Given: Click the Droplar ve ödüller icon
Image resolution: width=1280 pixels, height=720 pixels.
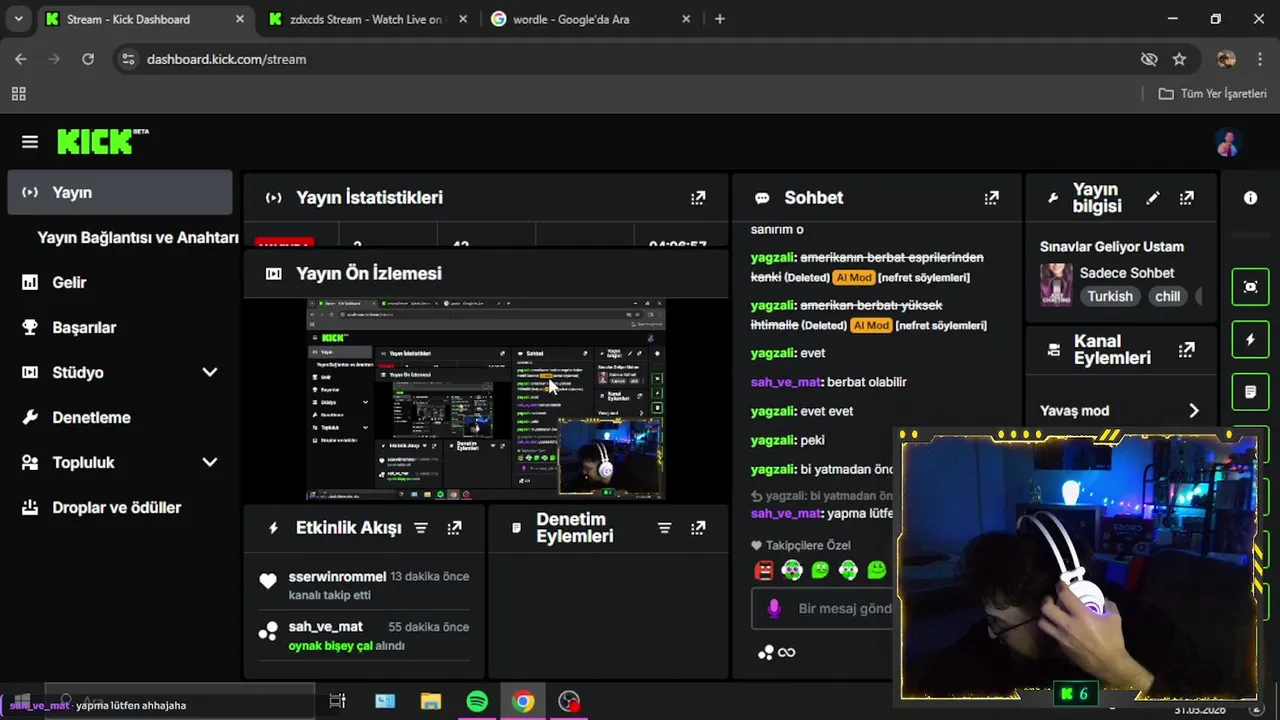Looking at the screenshot, I should click(x=30, y=508).
